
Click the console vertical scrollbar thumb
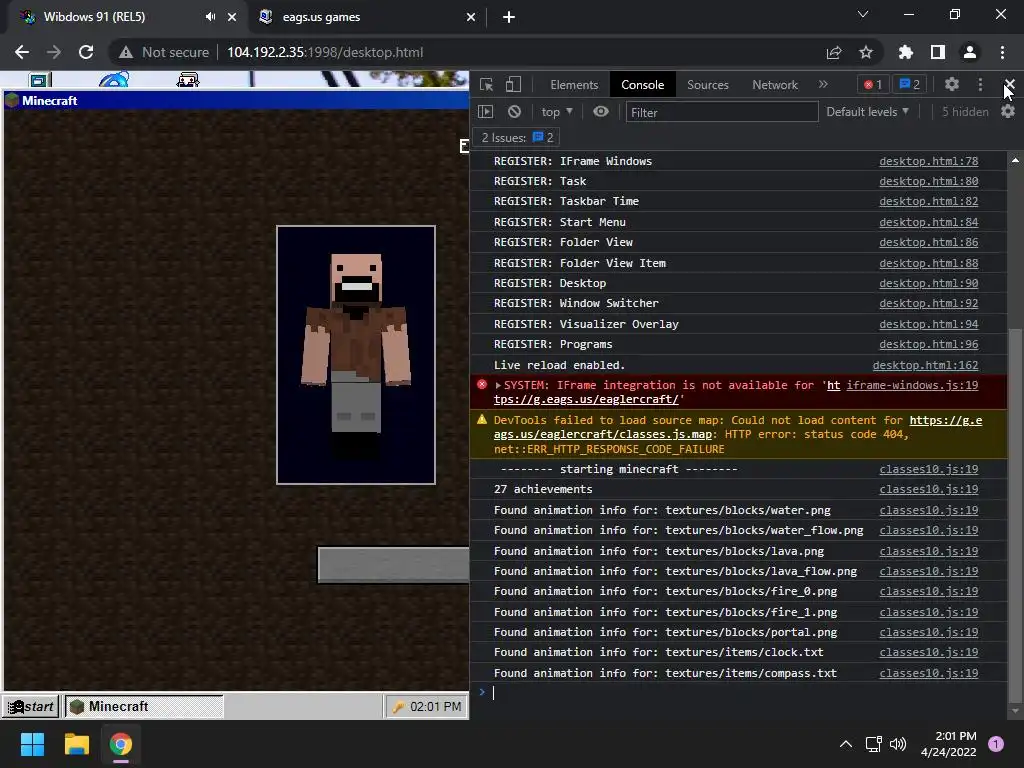(1015, 515)
